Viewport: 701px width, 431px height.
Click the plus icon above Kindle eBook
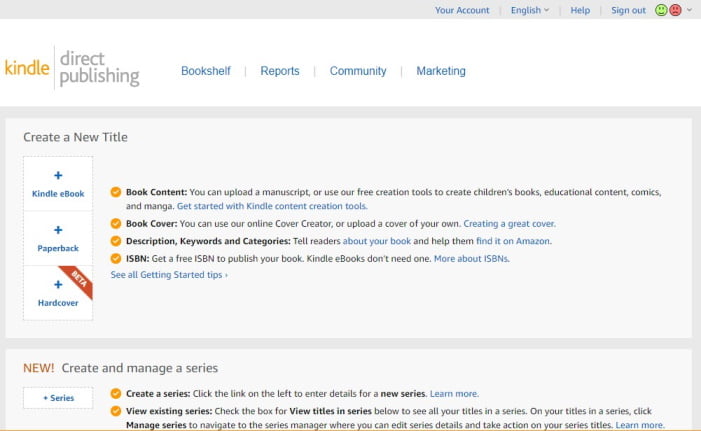[58, 175]
